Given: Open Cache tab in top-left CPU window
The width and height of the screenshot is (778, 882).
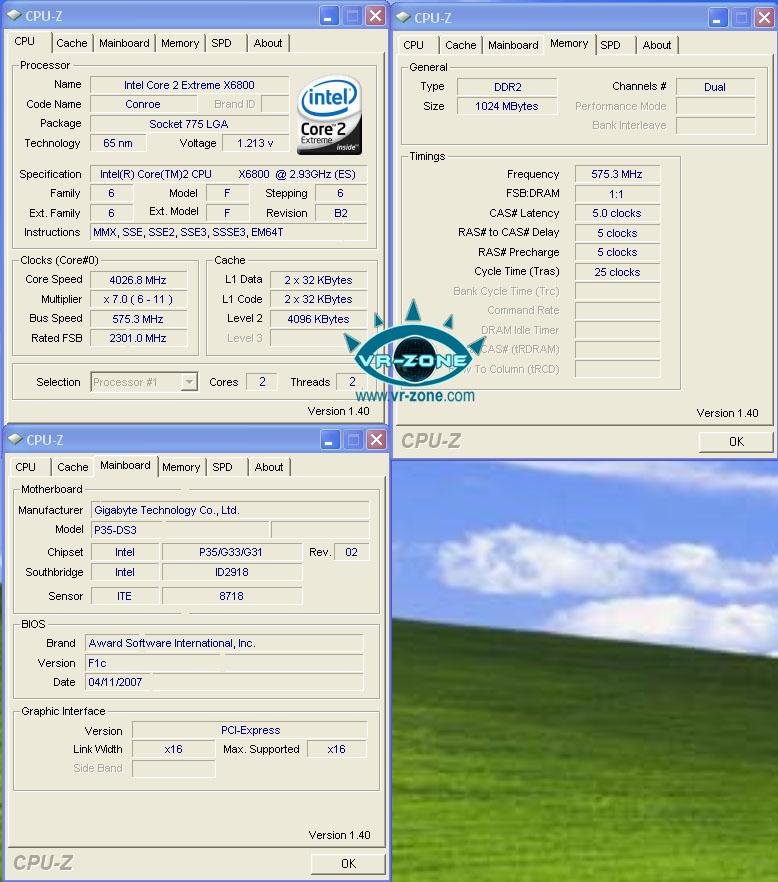Looking at the screenshot, I should click(71, 43).
